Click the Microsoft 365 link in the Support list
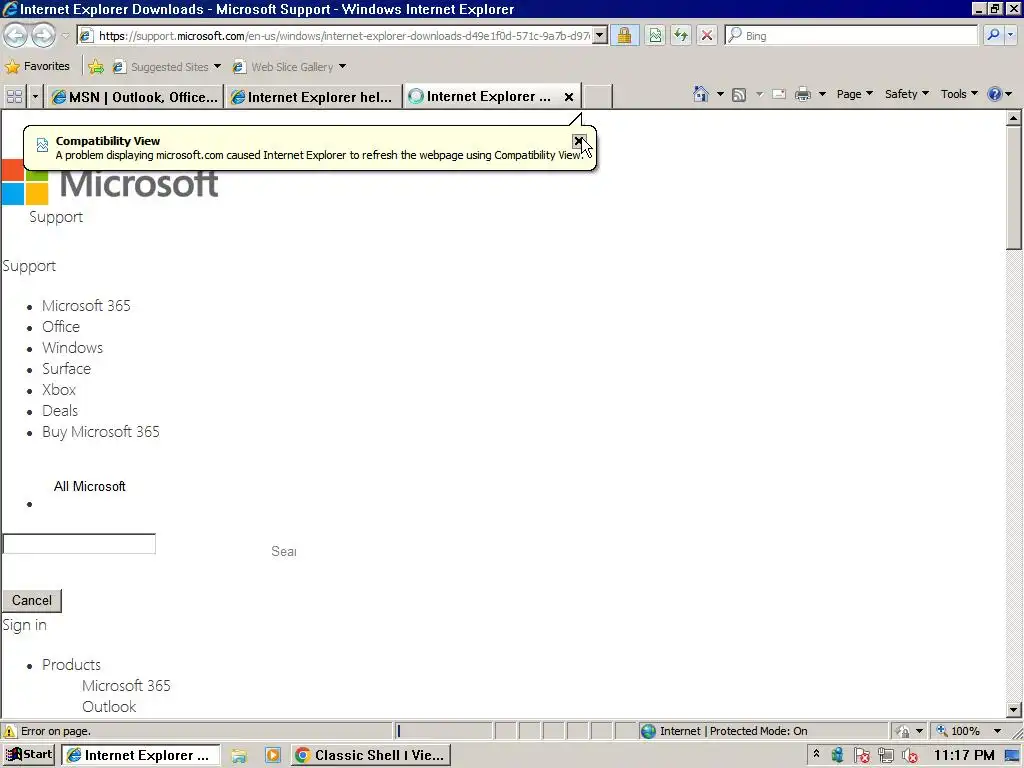Screen dimensions: 1024x768 point(86,306)
